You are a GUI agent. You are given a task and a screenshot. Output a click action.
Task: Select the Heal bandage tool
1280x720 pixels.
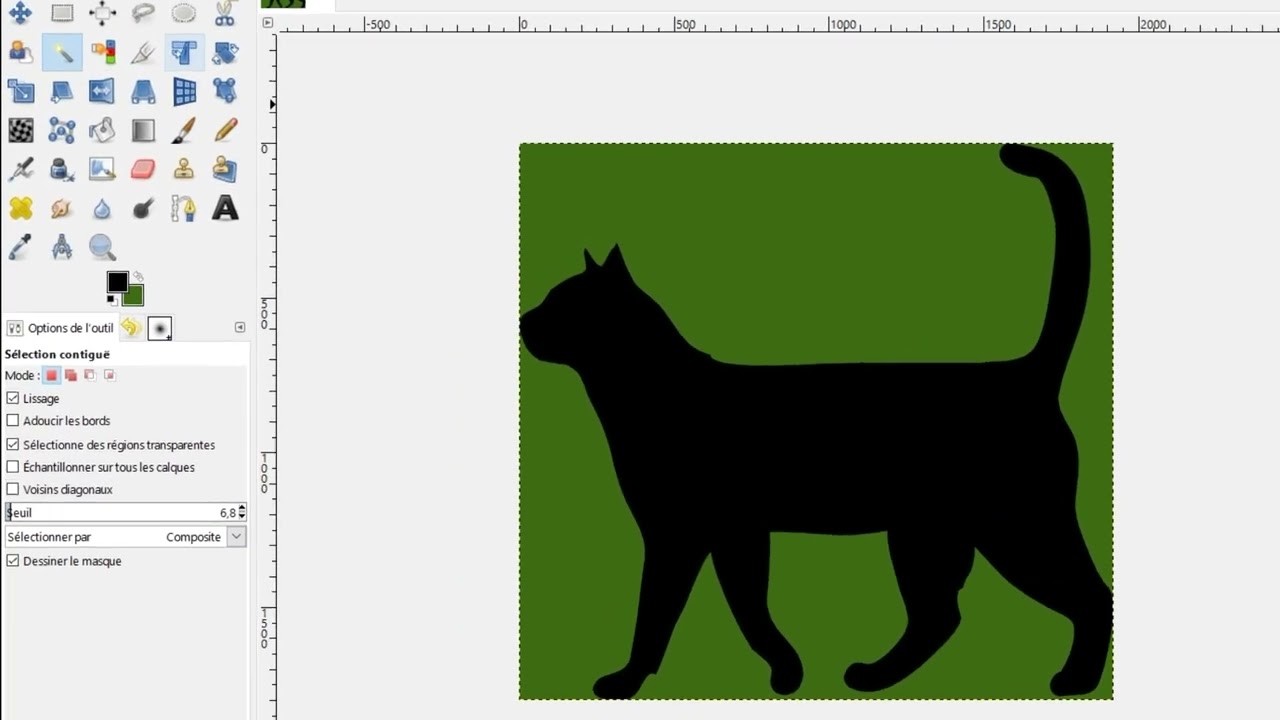click(21, 208)
